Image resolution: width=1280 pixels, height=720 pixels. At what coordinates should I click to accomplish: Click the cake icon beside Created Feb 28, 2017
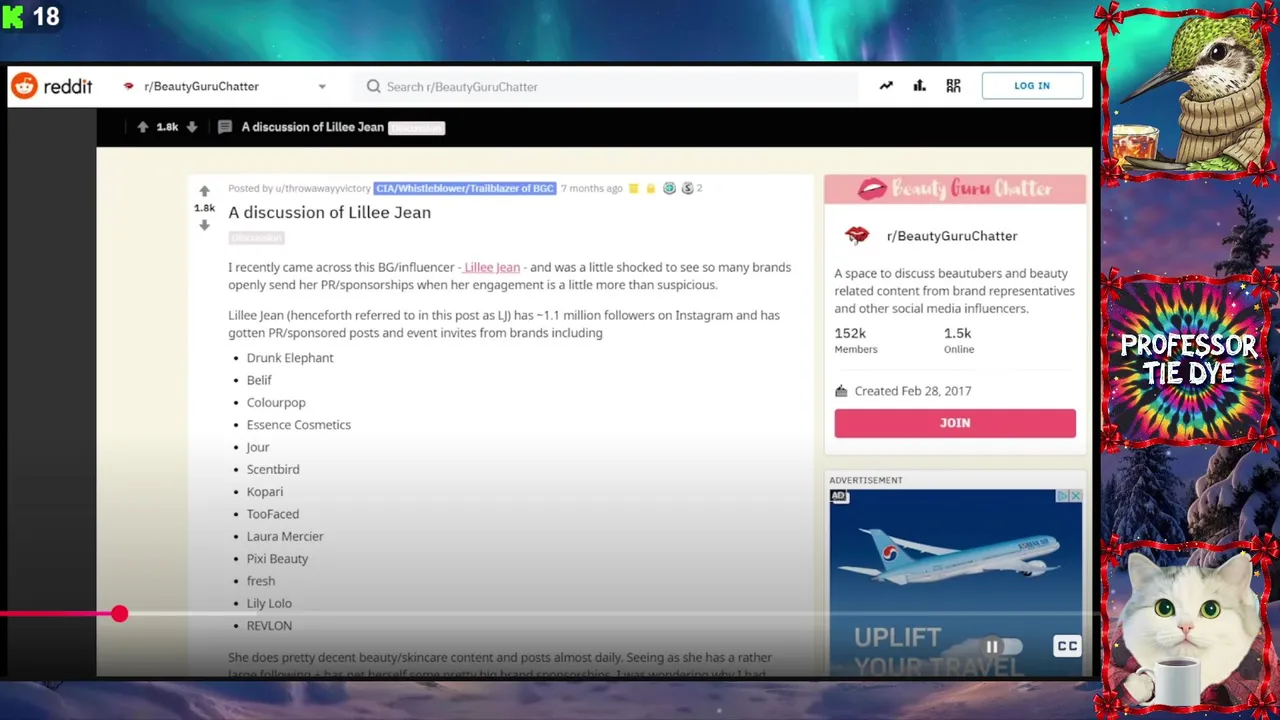(x=841, y=391)
